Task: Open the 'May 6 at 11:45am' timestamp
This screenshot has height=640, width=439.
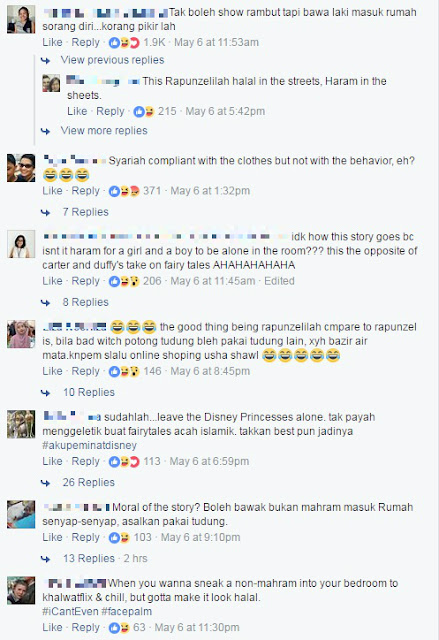Action: click(x=213, y=281)
